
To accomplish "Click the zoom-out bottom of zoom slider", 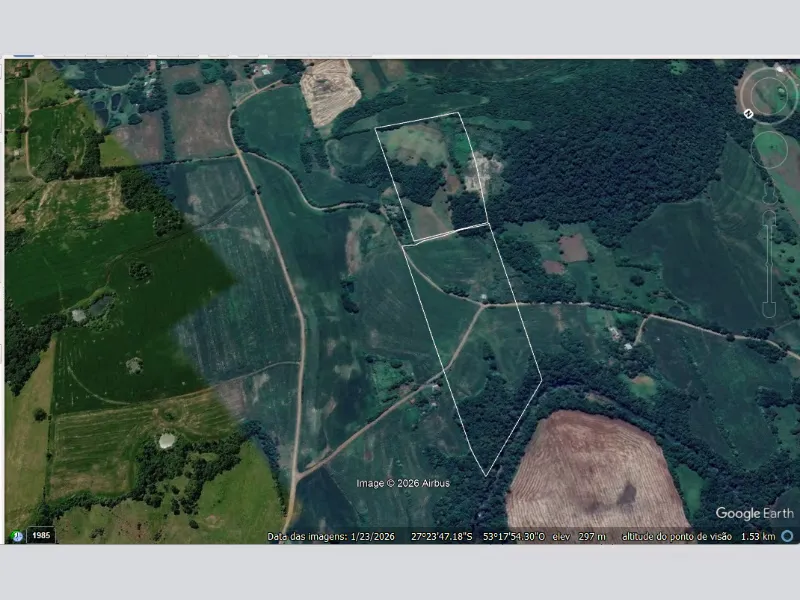I will click(x=769, y=311).
